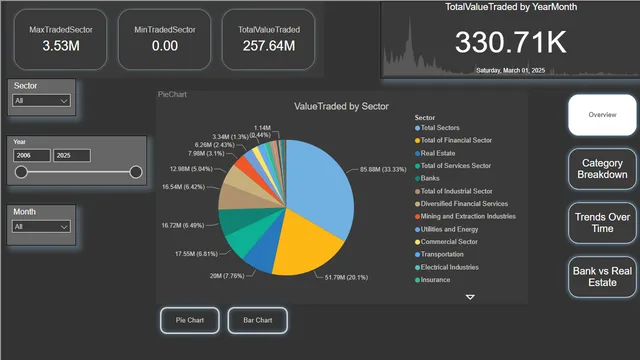Expand the sector legend with the down arrow
Image resolution: width=640 pixels, height=360 pixels.
[x=470, y=297]
